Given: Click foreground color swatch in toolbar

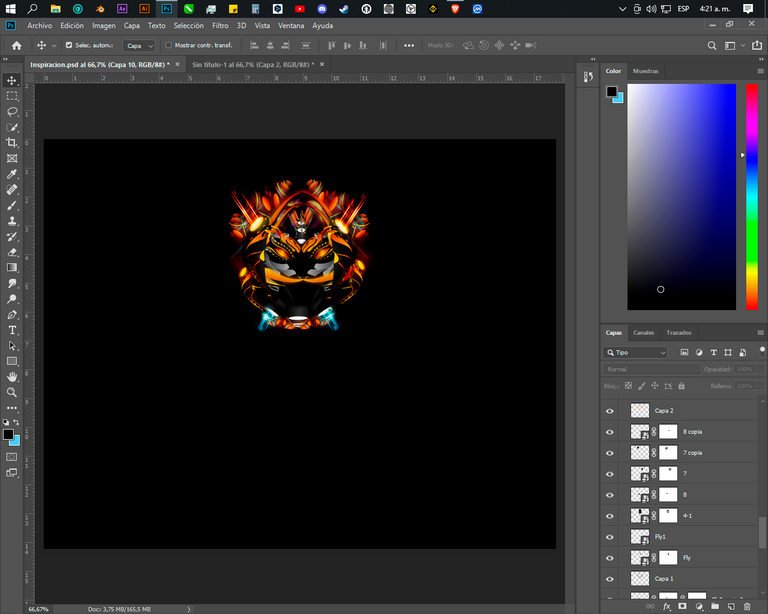Looking at the screenshot, I should point(8,435).
